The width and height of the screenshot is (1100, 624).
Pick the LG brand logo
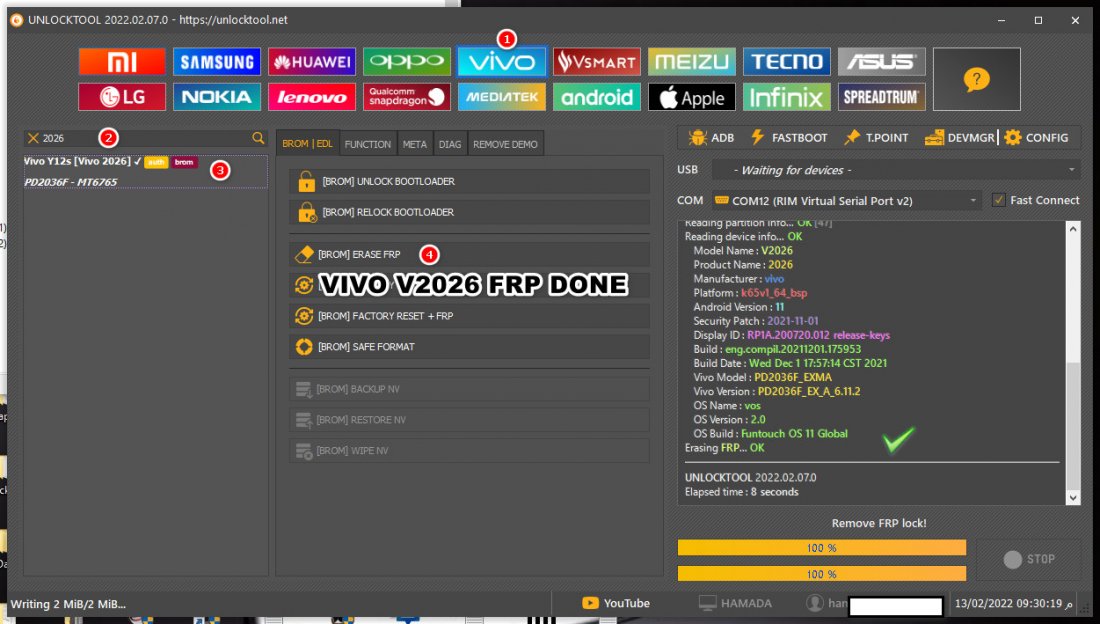click(122, 97)
